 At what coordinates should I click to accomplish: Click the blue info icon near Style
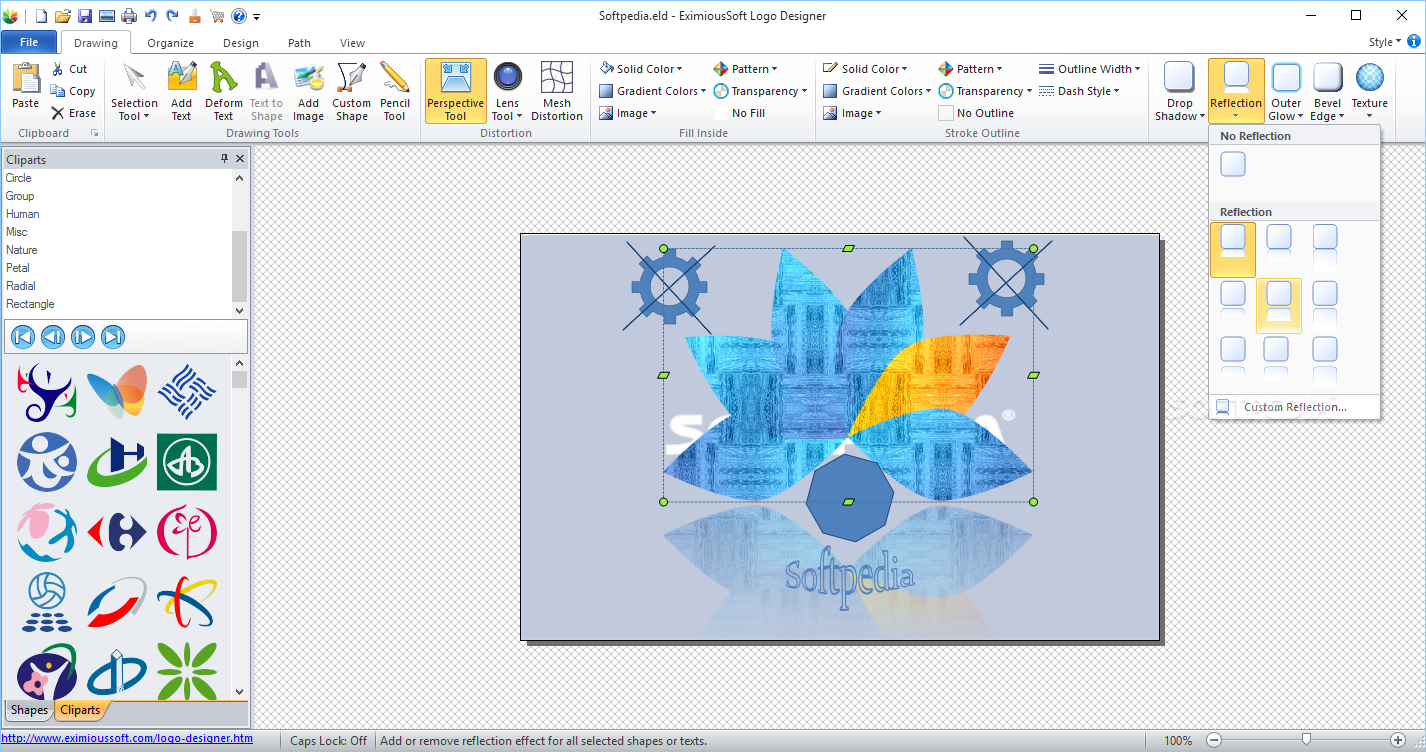point(1414,42)
